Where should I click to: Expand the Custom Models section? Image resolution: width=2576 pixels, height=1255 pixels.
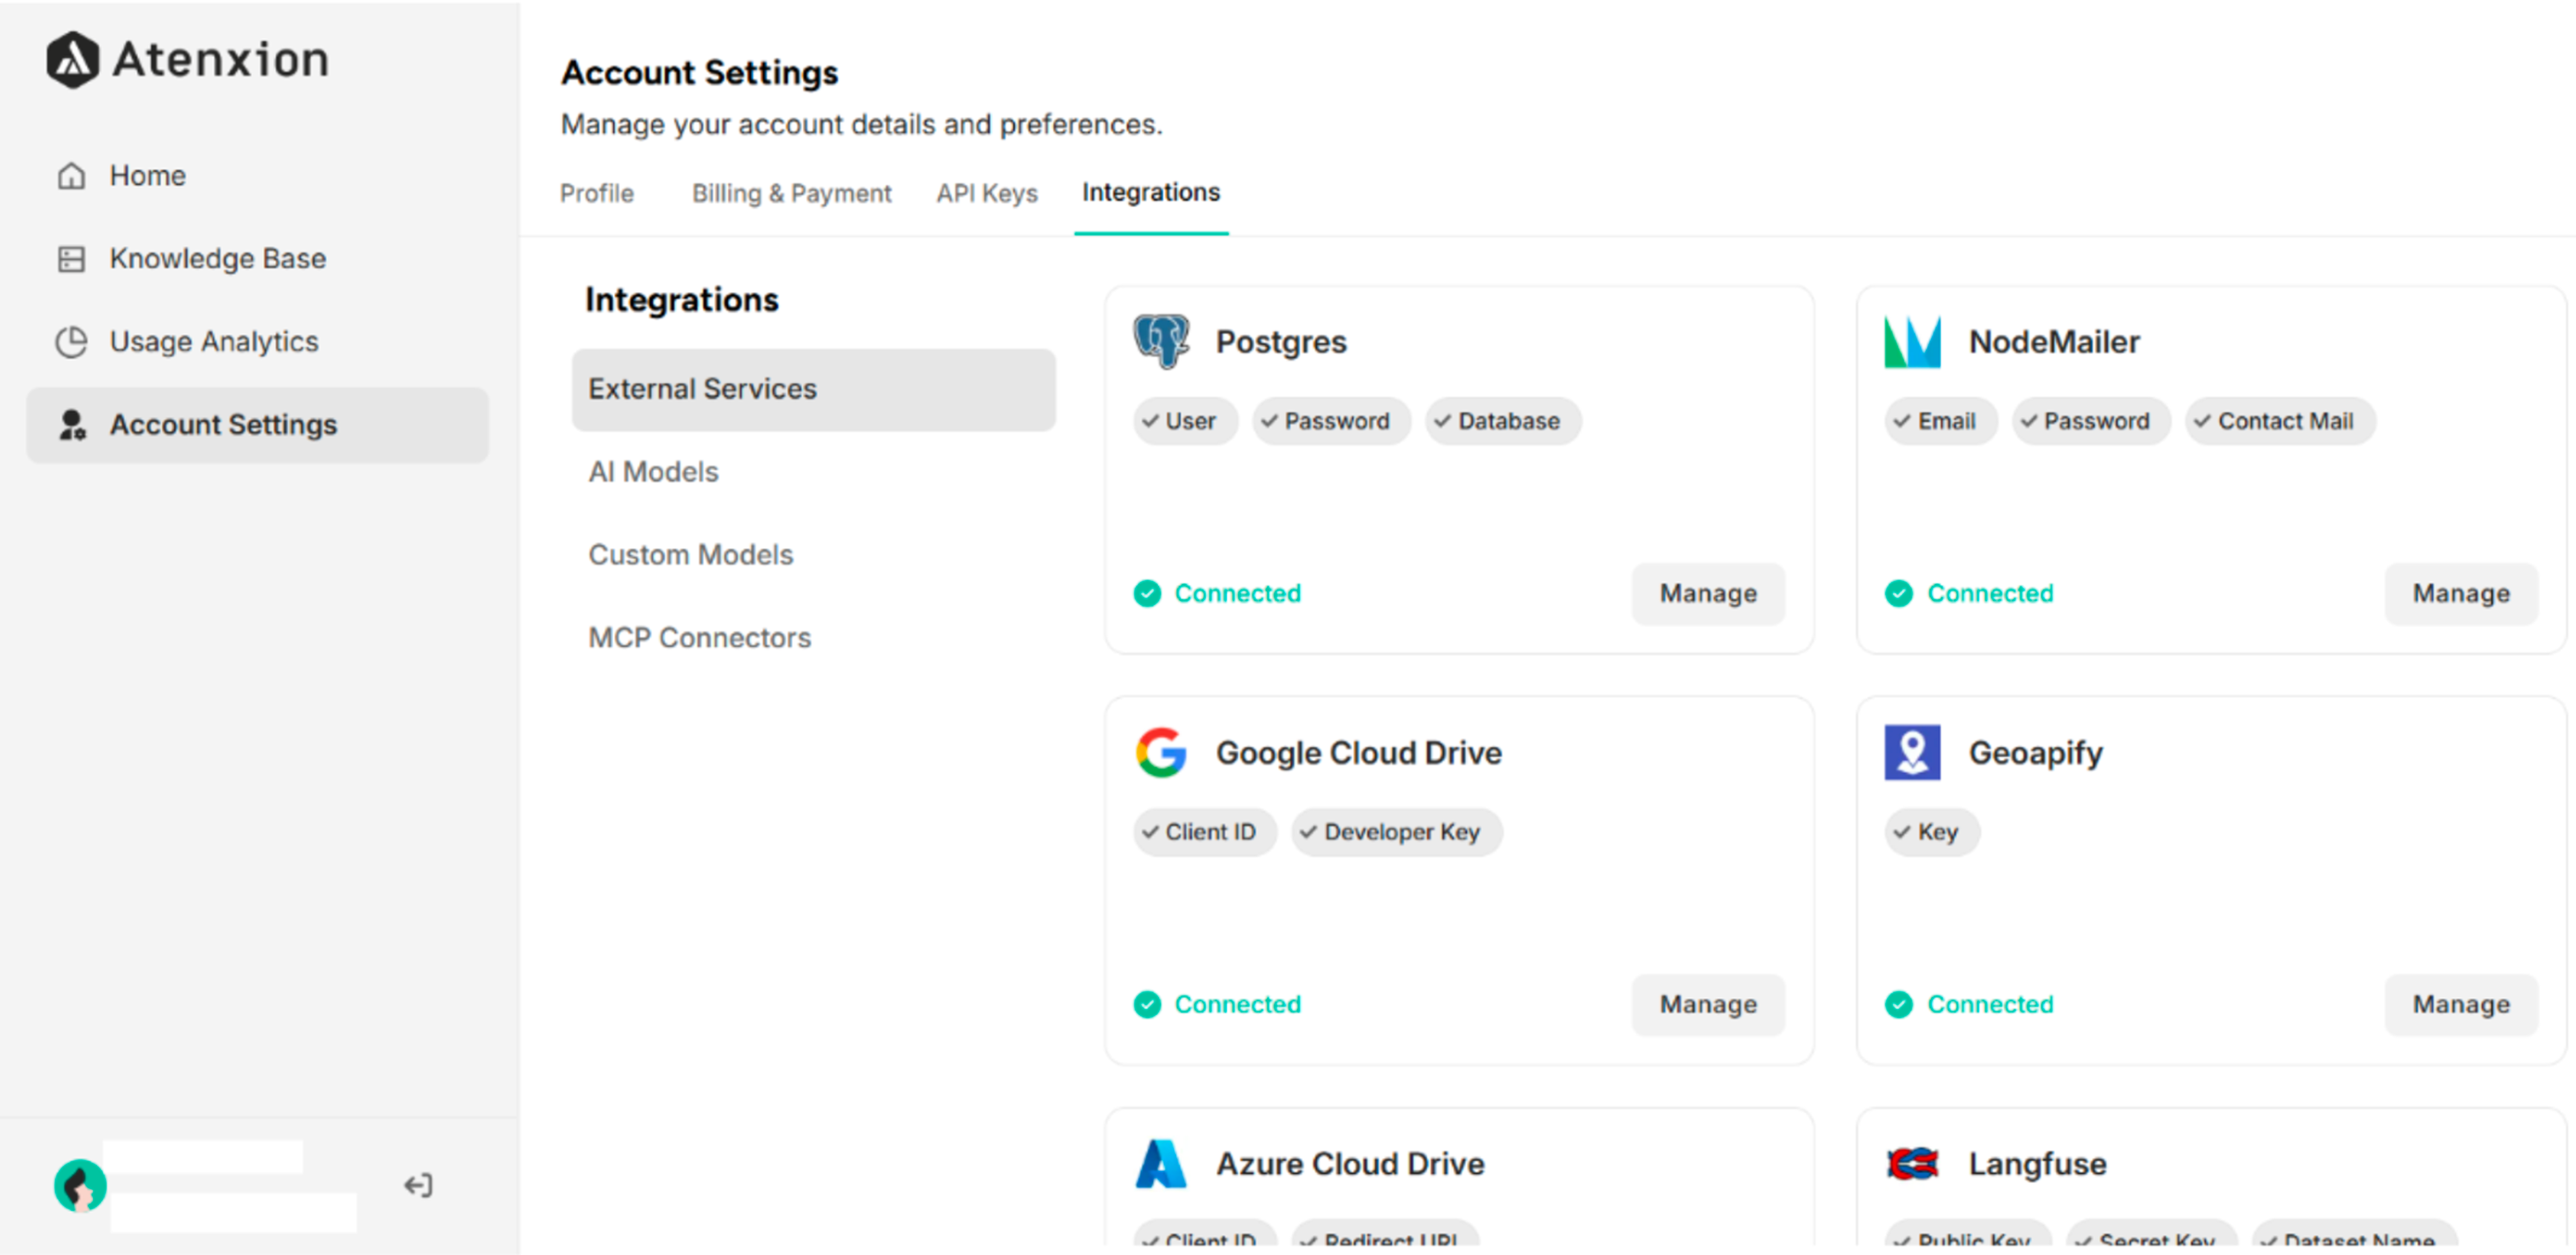point(691,554)
